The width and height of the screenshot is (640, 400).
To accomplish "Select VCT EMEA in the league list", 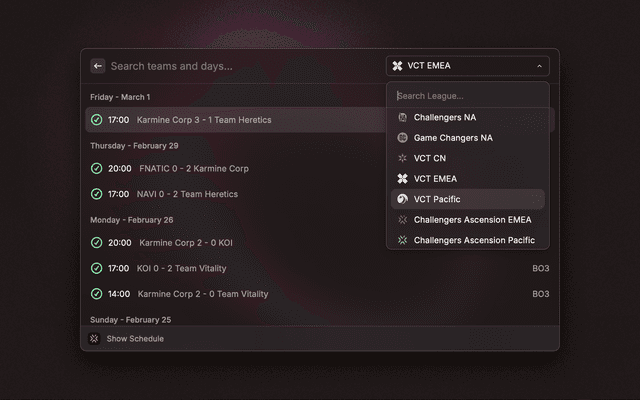I will click(435, 179).
